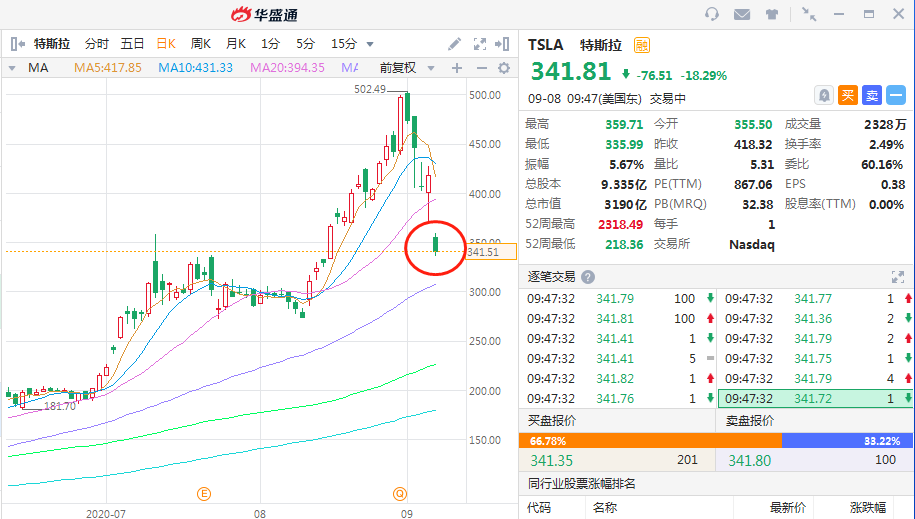
Task: Click the margin 融 badge
Action: (642, 45)
